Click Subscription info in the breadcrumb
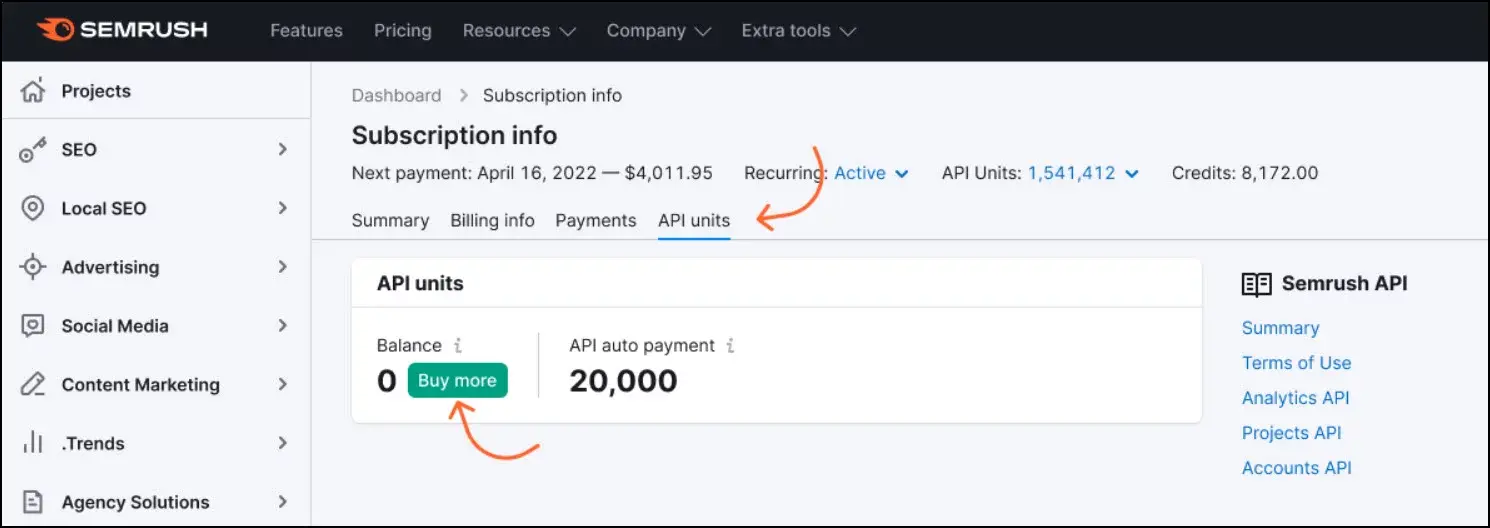The height and width of the screenshot is (528, 1490). tap(552, 96)
